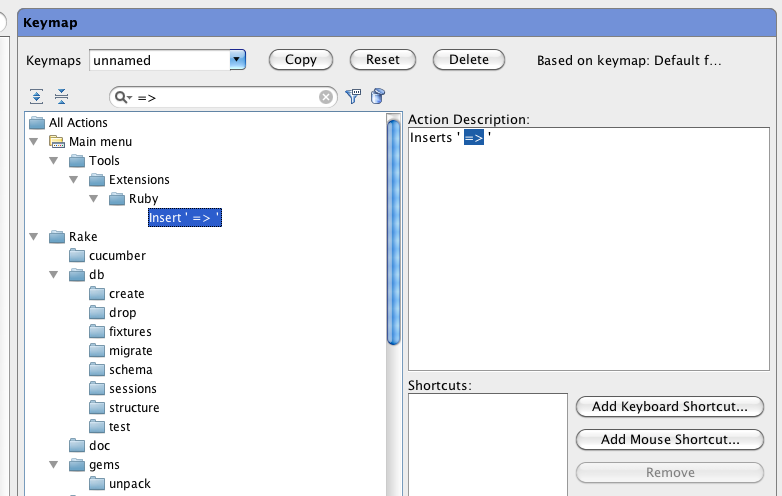Open the Find Actions by Shortcut filter
The height and width of the screenshot is (496, 782).
[353, 96]
